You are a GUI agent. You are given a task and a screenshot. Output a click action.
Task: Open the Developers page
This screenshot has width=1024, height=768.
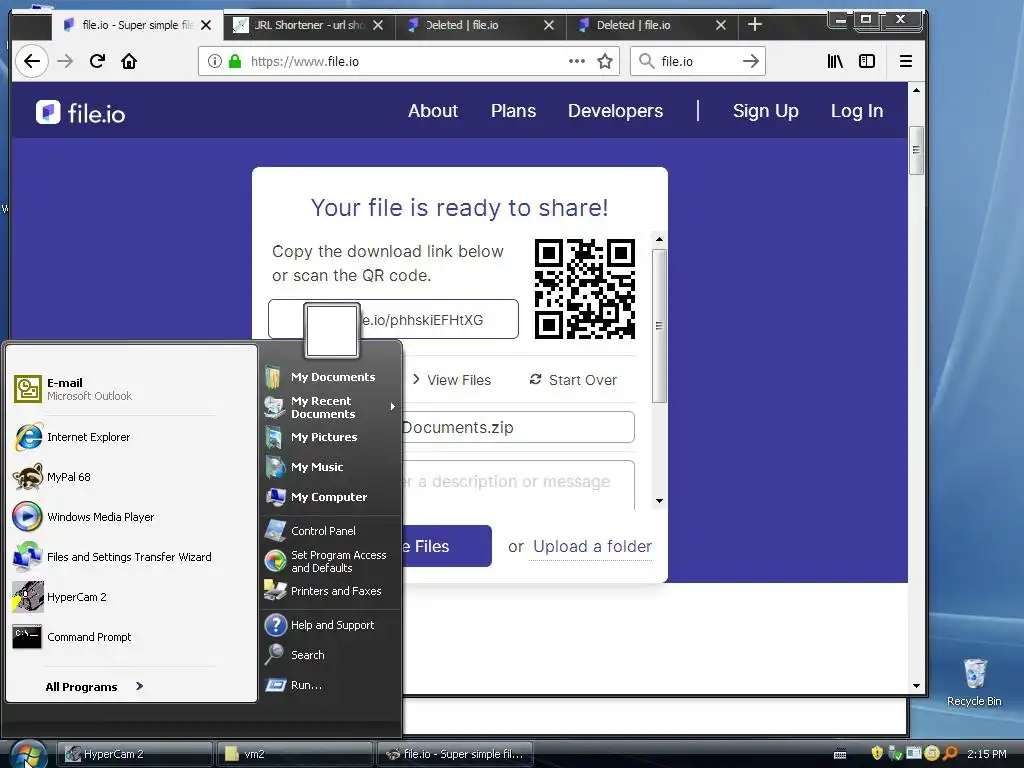[x=615, y=111]
